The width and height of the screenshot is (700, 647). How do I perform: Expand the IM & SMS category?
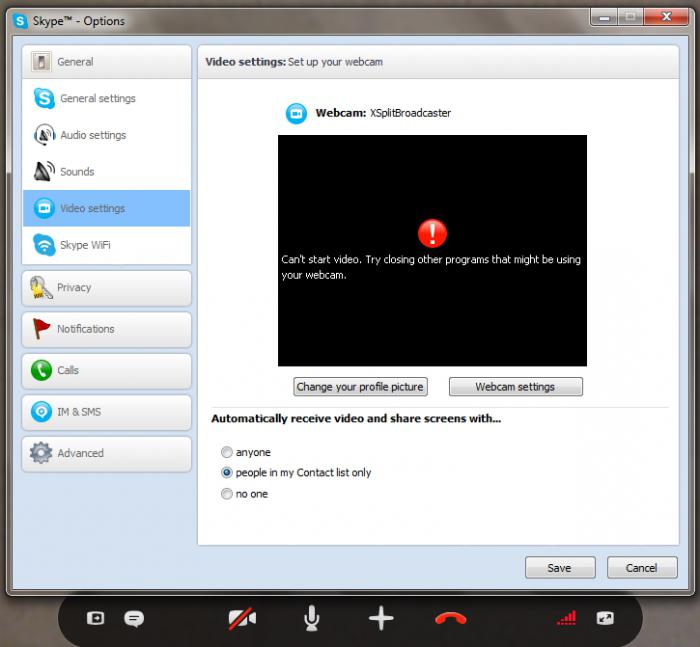tap(106, 412)
